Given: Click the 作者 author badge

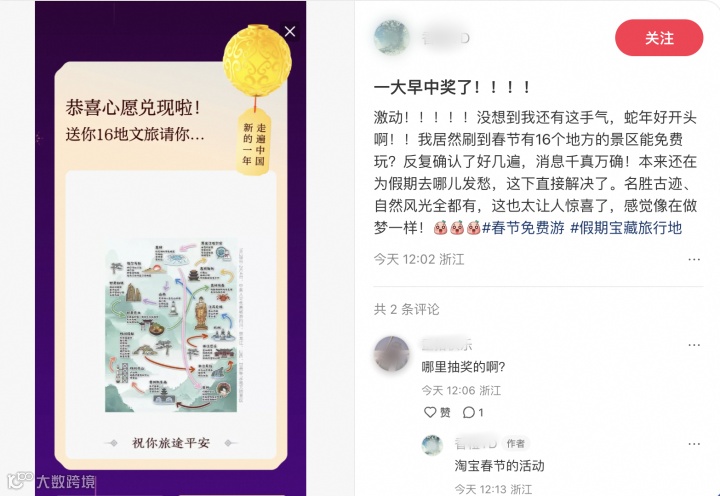Looking at the screenshot, I should [x=515, y=443].
